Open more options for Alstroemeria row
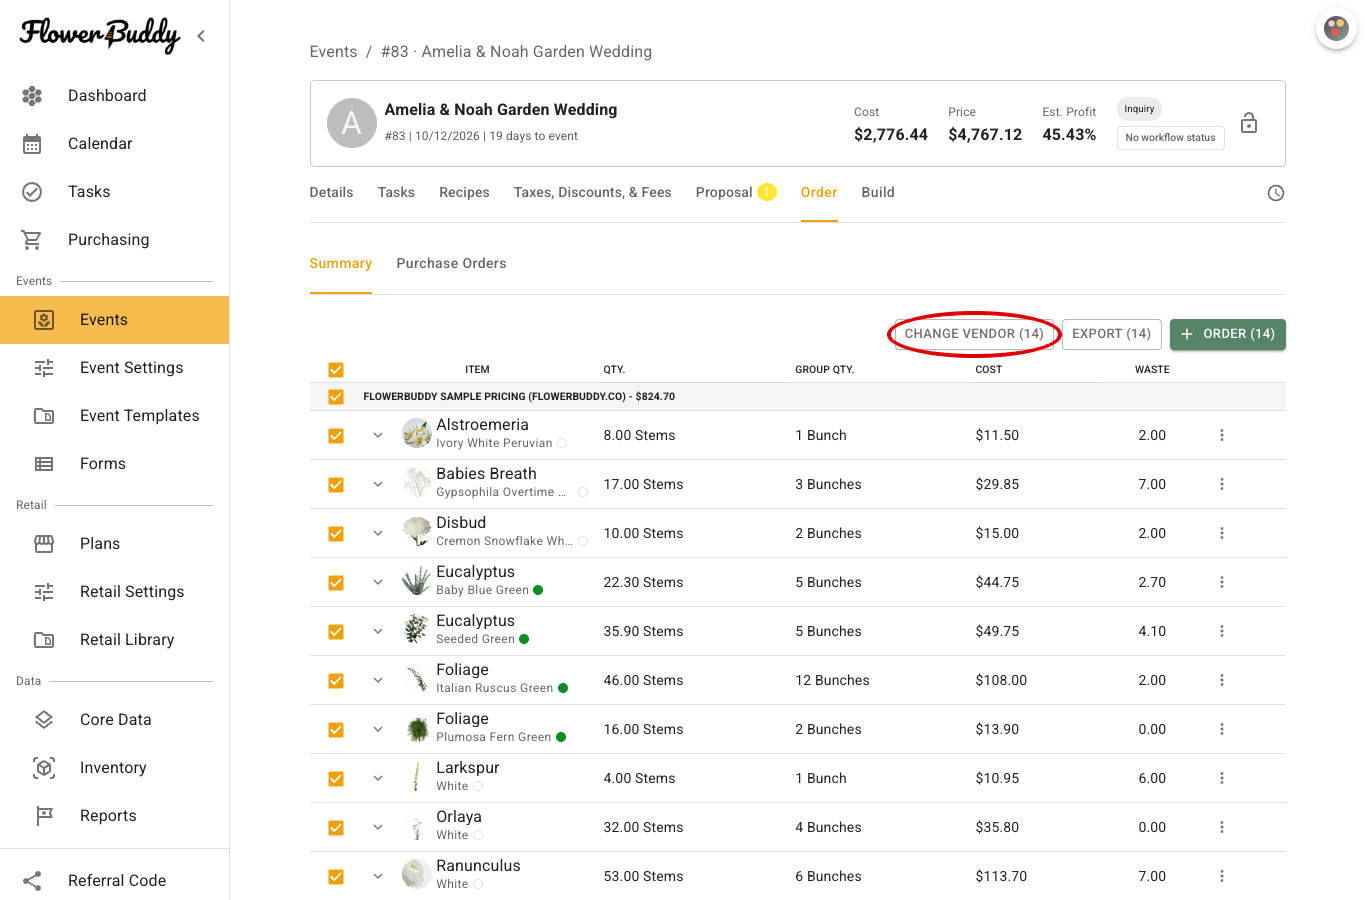 1222,435
